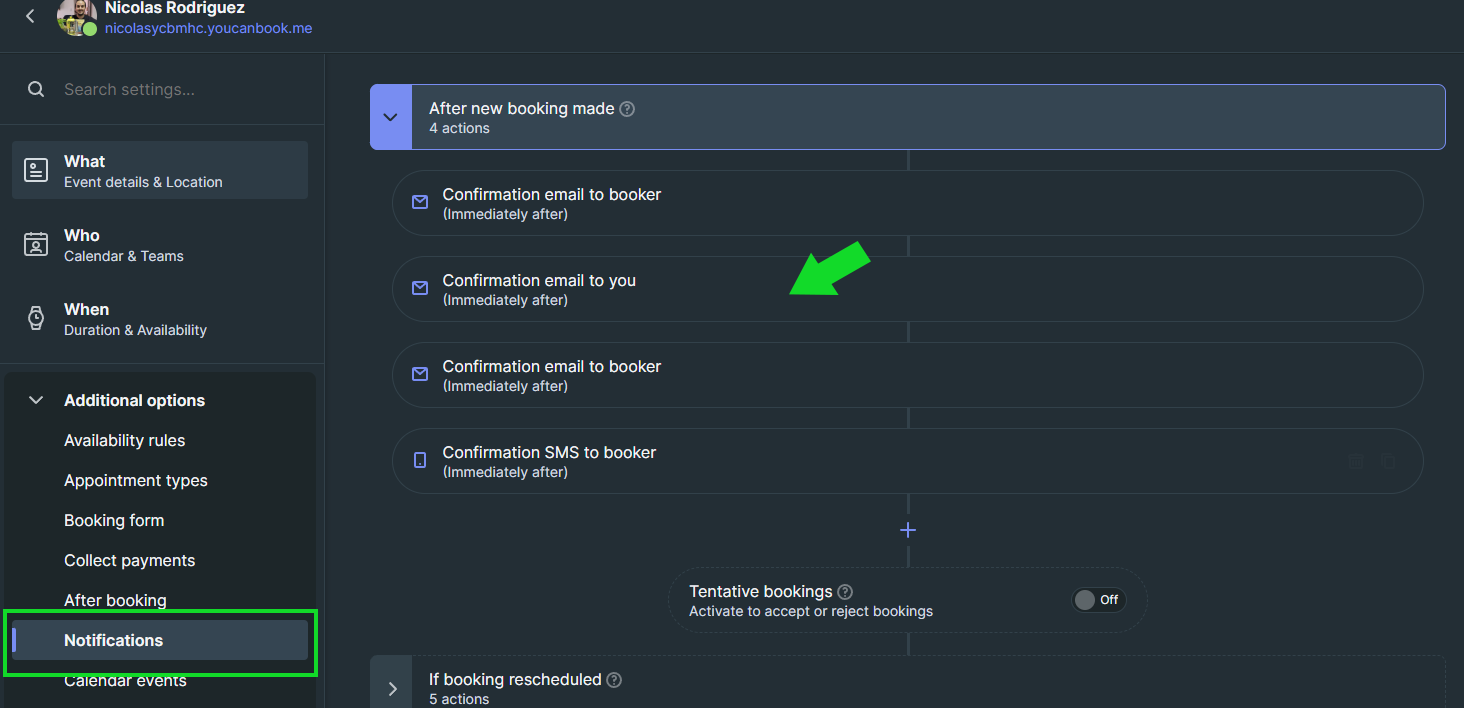Screen dimensions: 1464x708
Task: Open the What event details section
Action: point(160,170)
